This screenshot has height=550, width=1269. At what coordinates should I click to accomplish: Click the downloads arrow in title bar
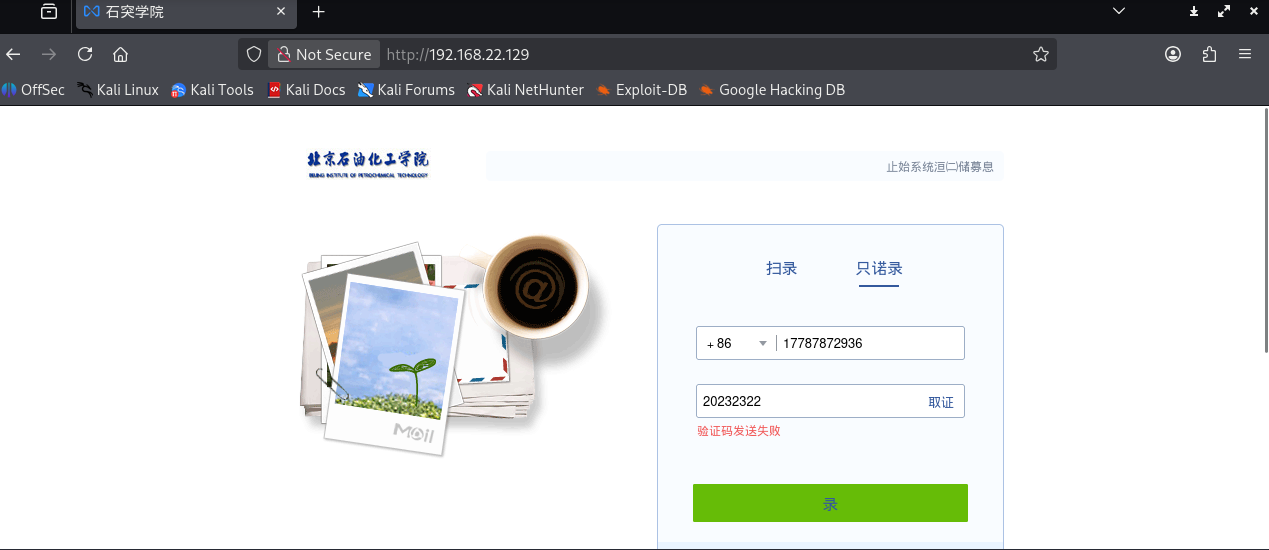(x=1194, y=11)
